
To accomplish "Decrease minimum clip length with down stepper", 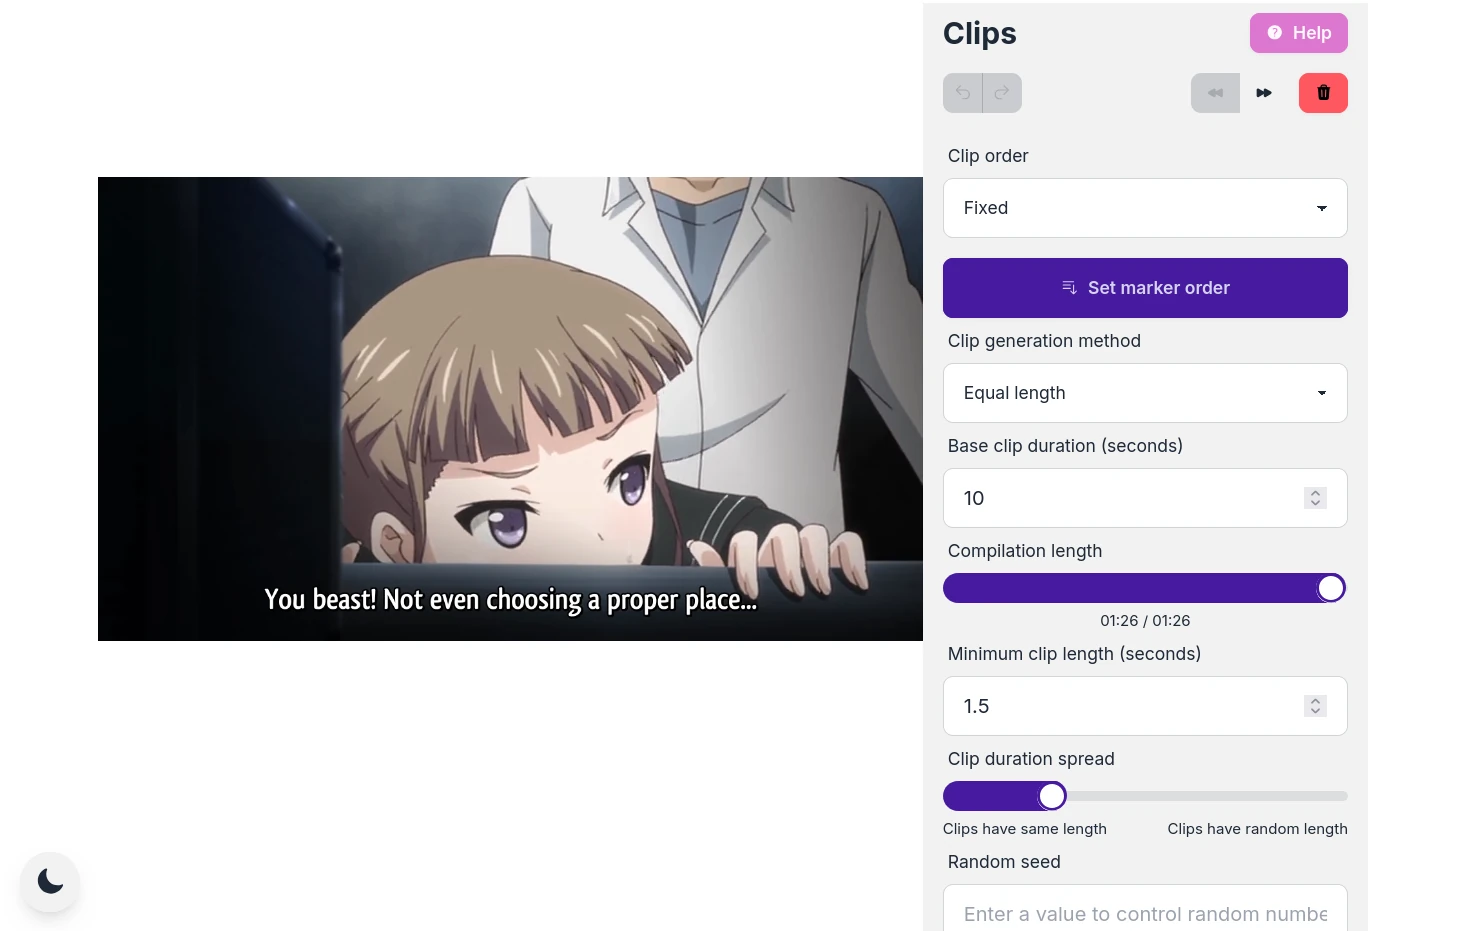I will click(x=1315, y=711).
